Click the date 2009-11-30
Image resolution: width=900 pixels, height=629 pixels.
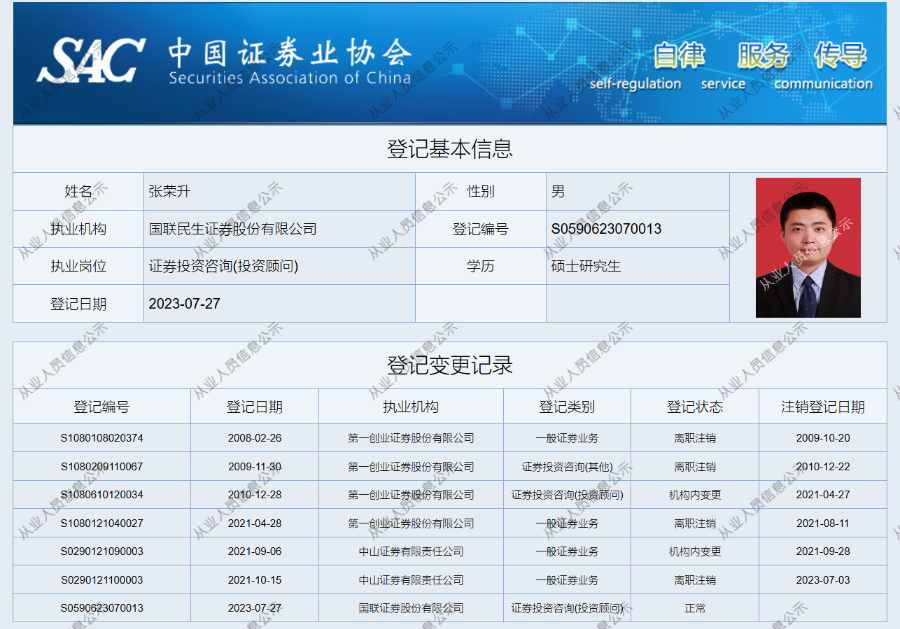point(254,467)
